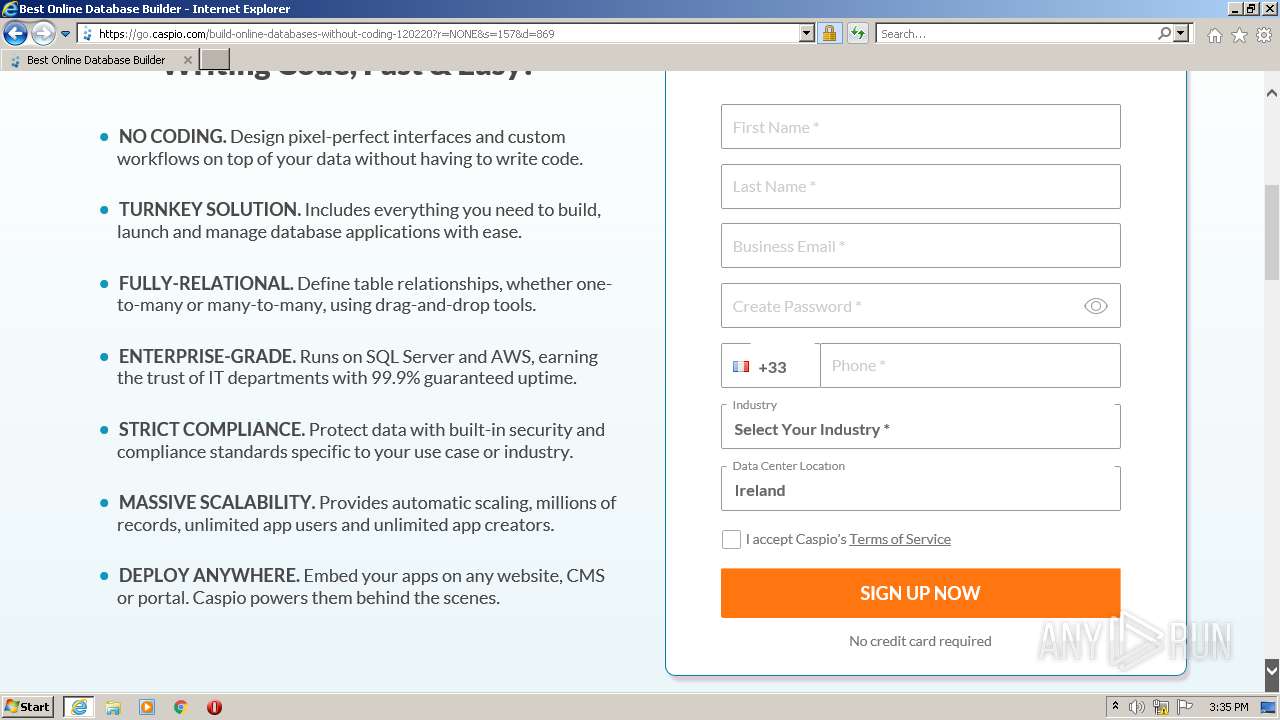The width and height of the screenshot is (1280, 720).
Task: Click the TURNKEY SOLUTION heading text
Action: 209,210
